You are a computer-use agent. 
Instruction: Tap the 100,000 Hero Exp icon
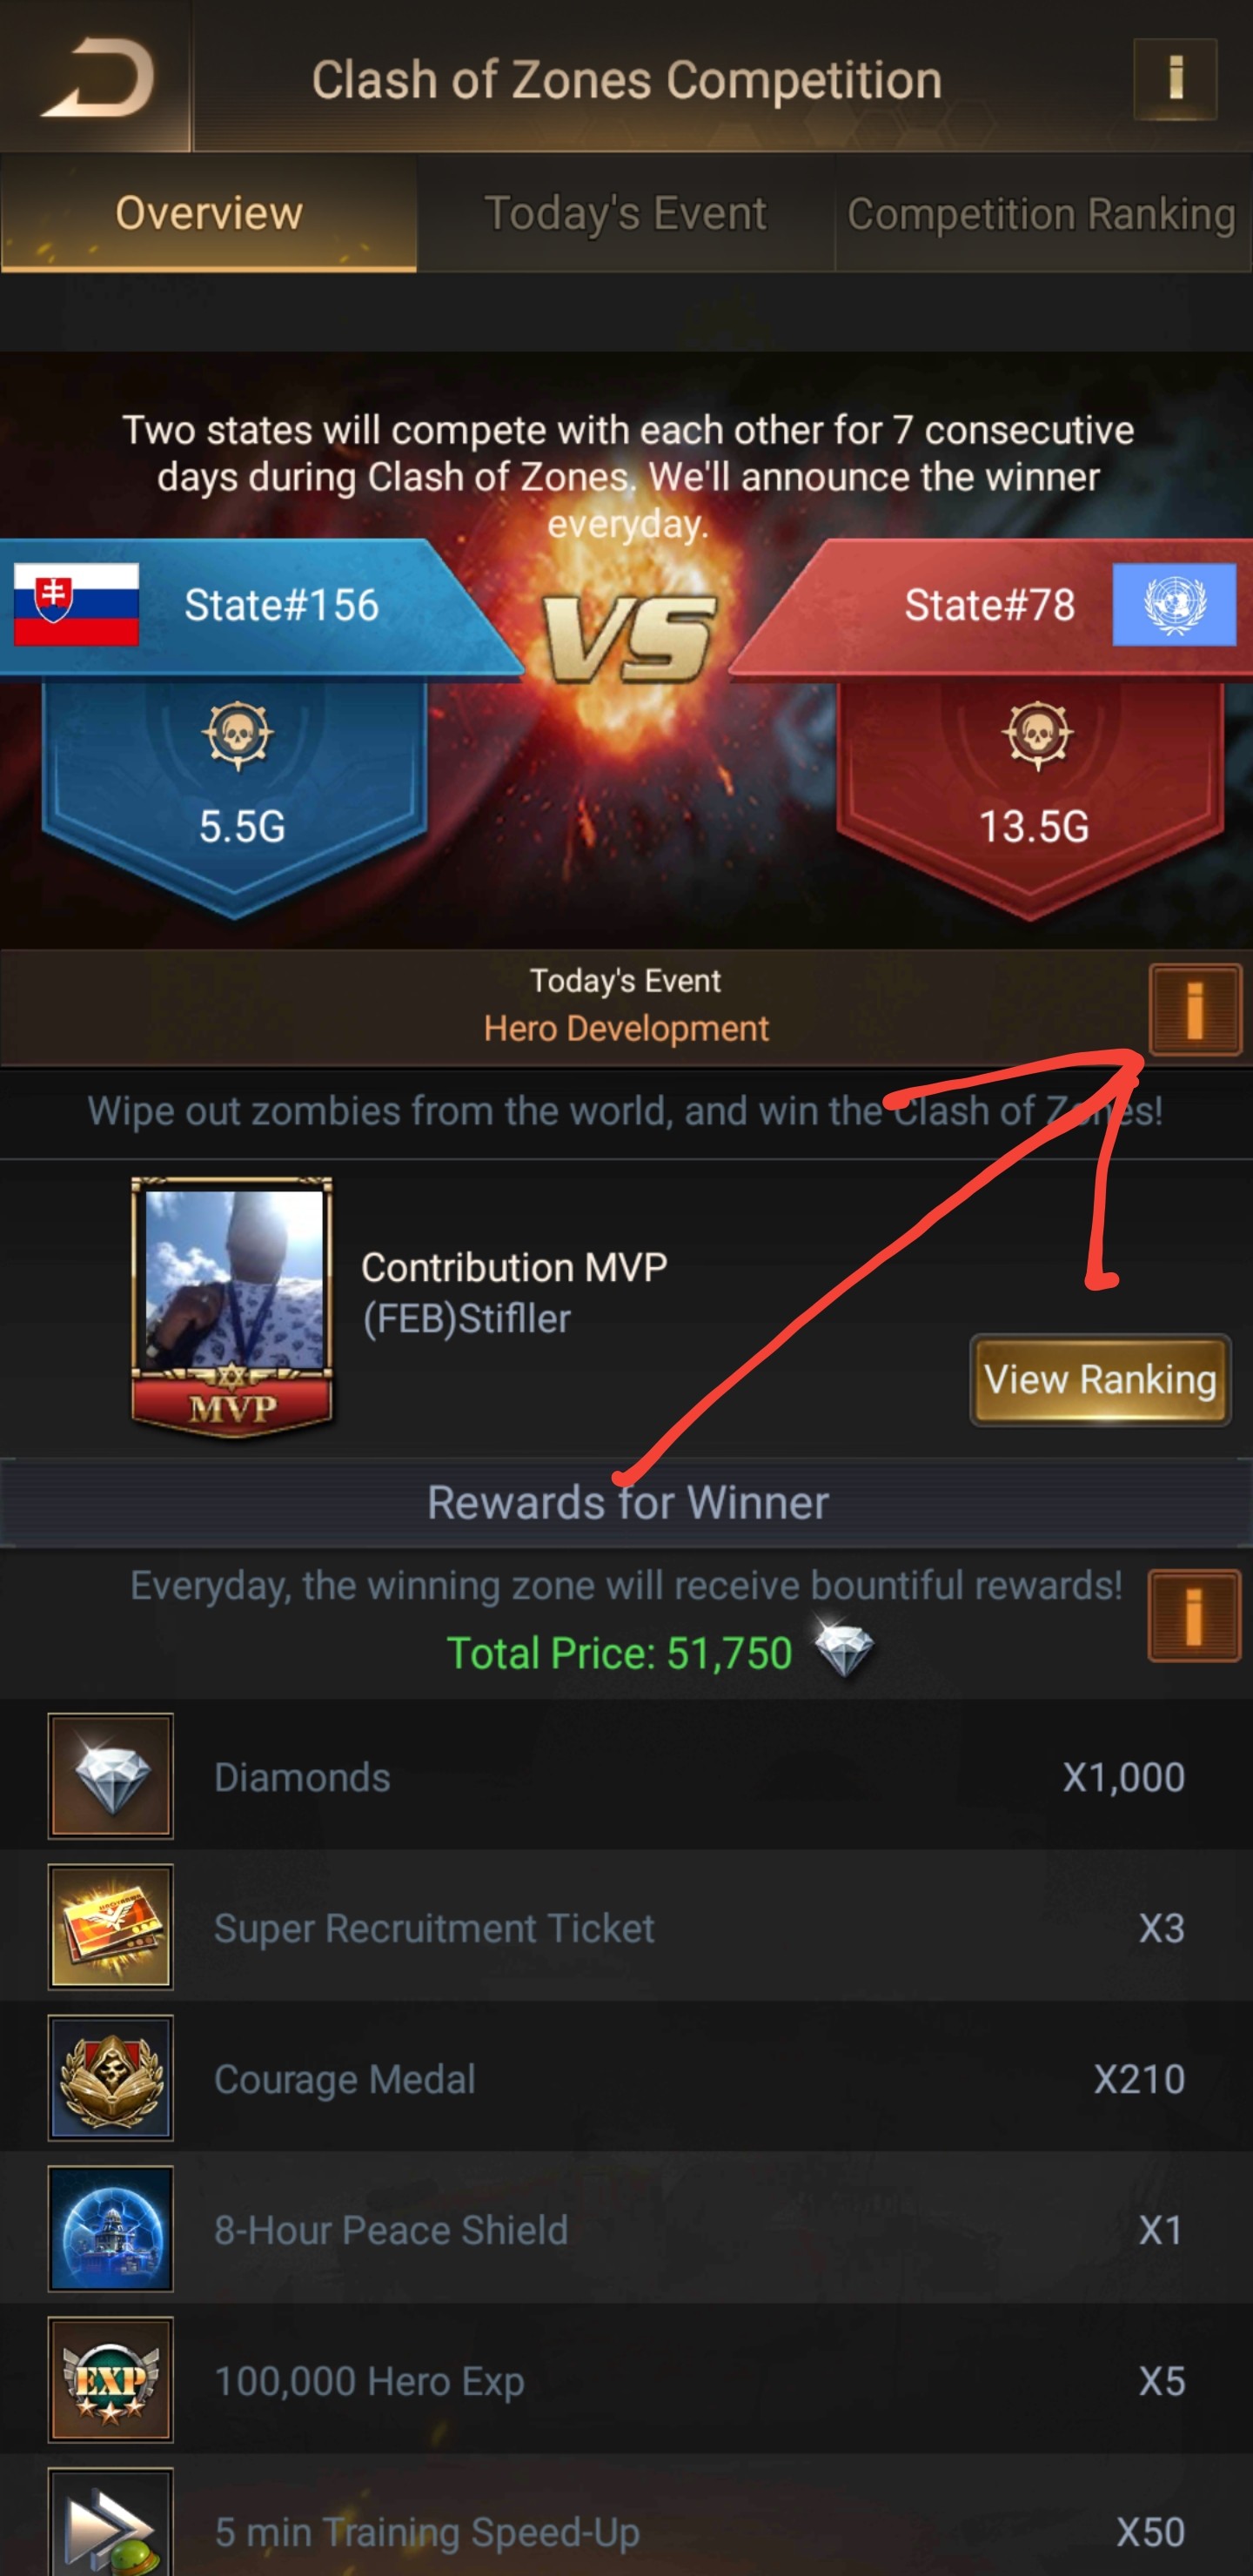tap(110, 2380)
